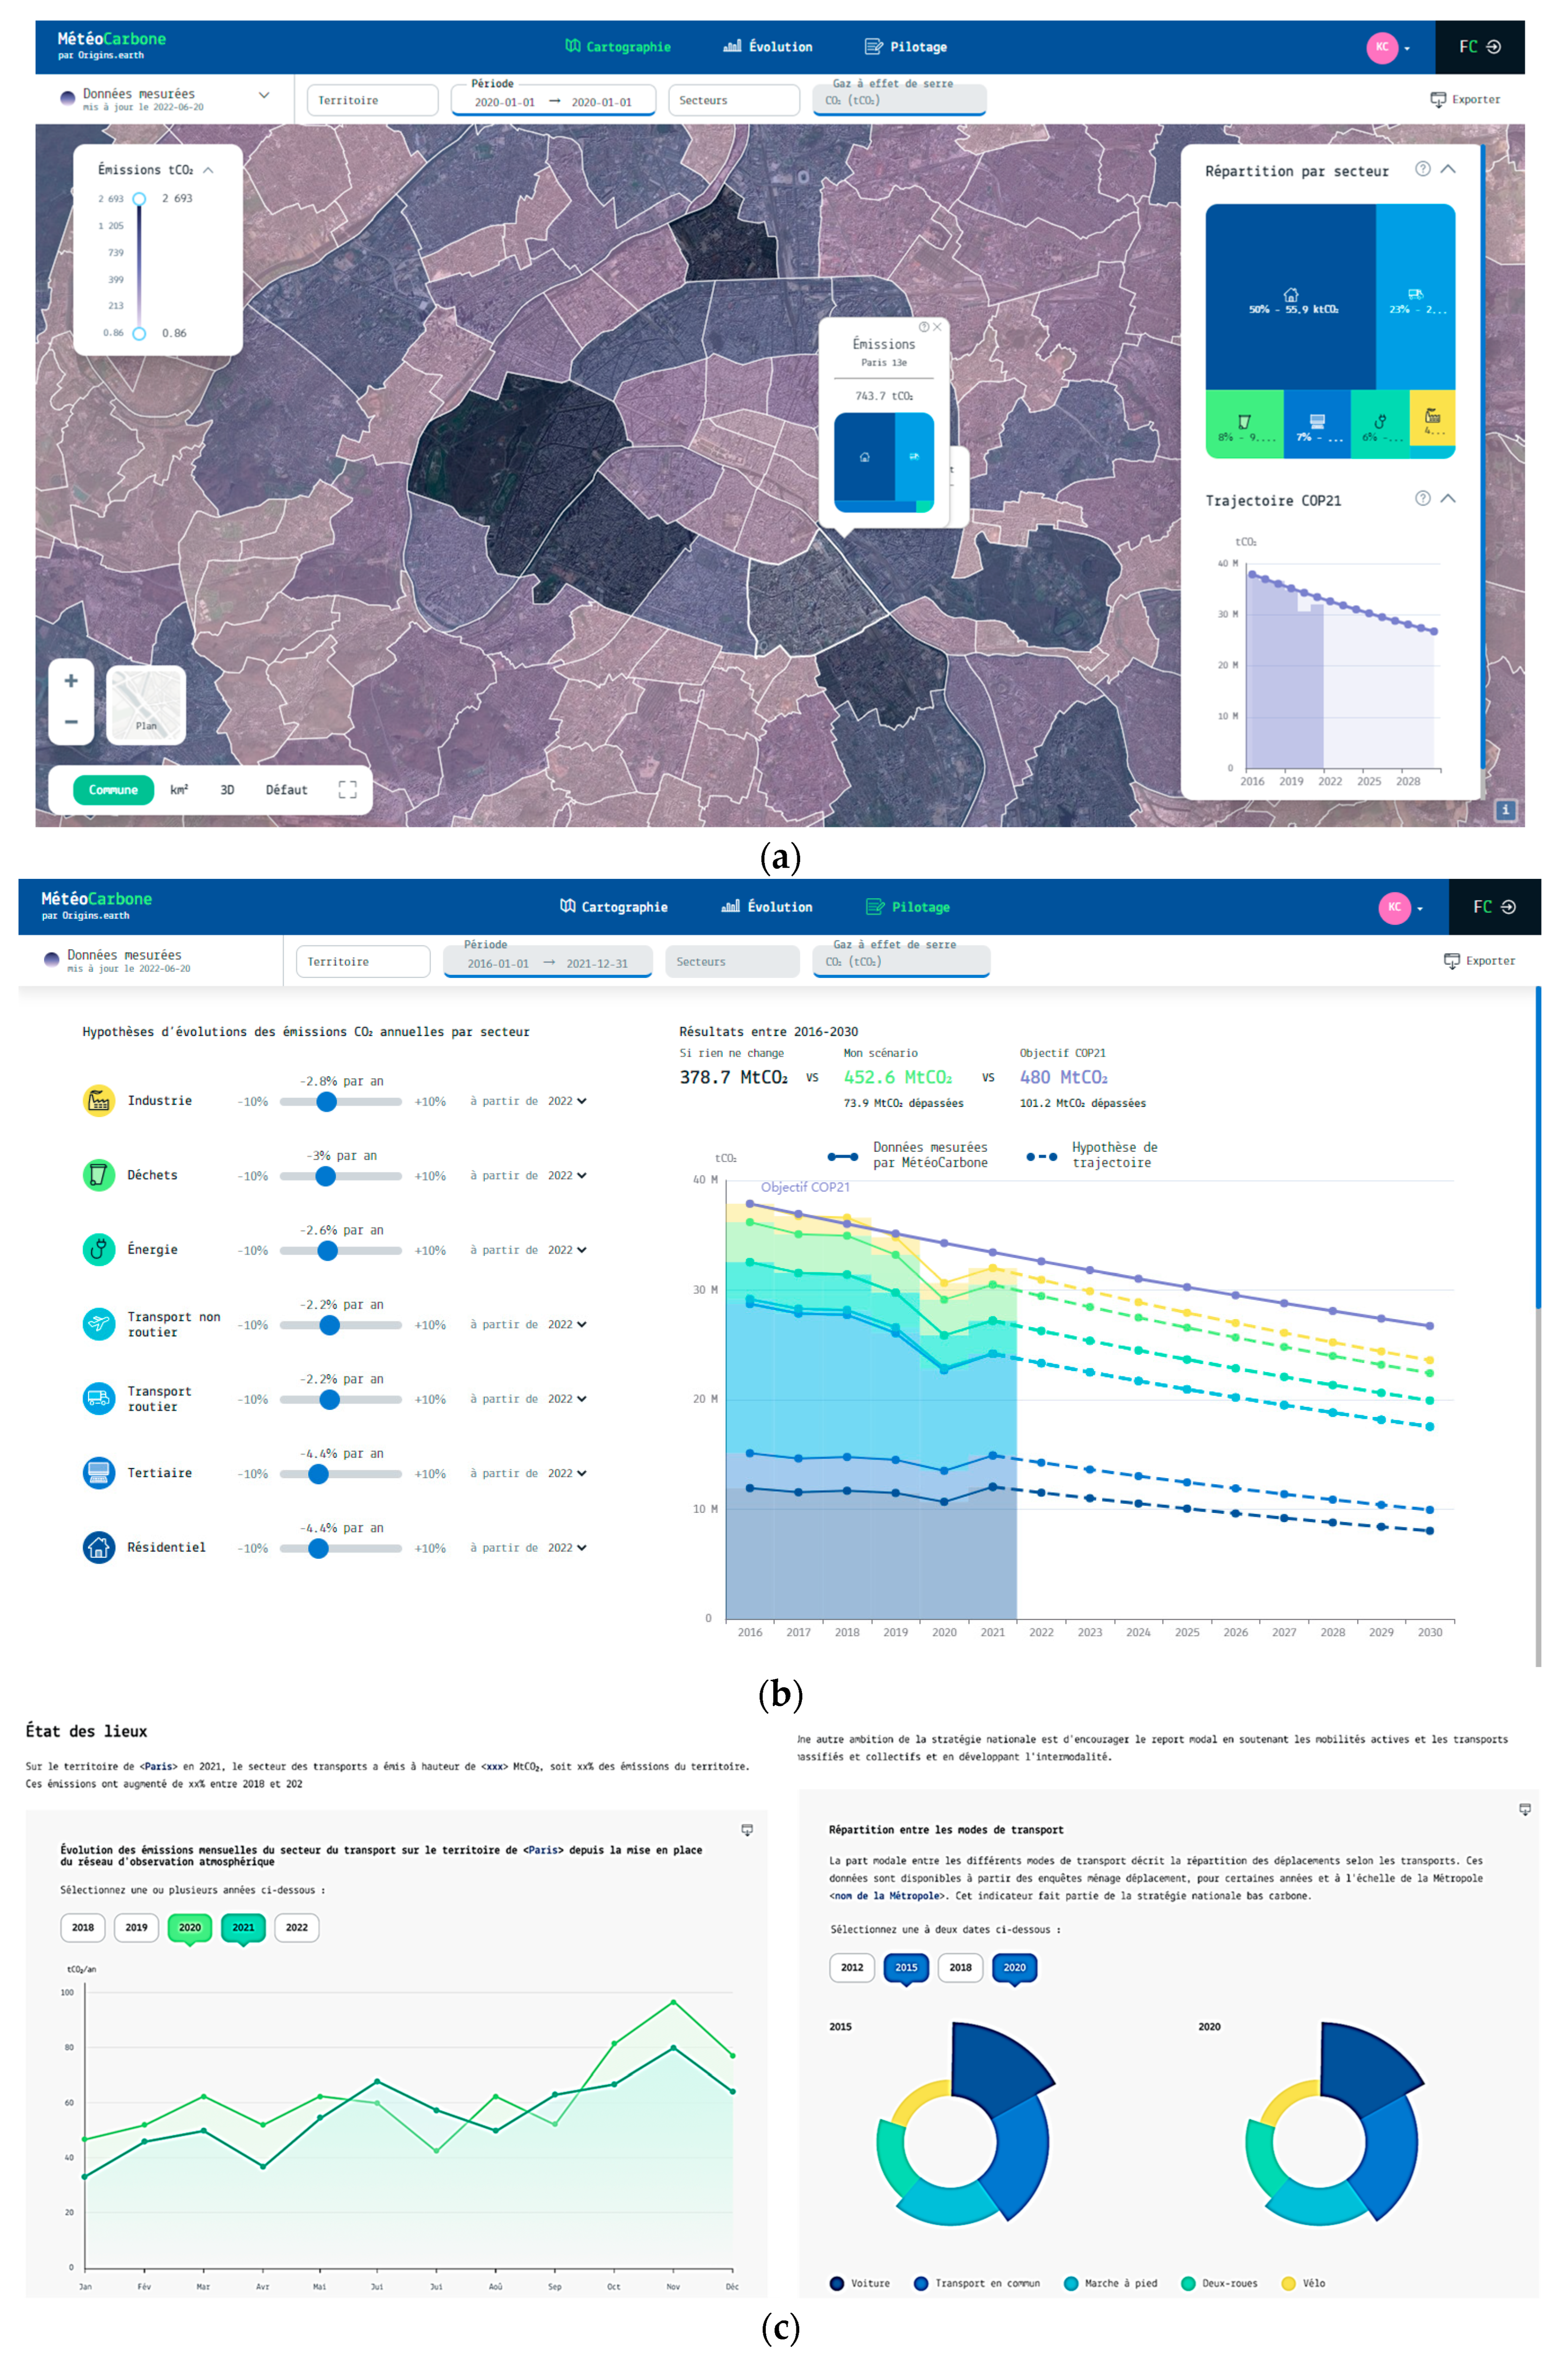Viewport: 1568px width, 2357px height.
Task: Adjust the Déchets percentage slider handle
Action: (x=325, y=1176)
